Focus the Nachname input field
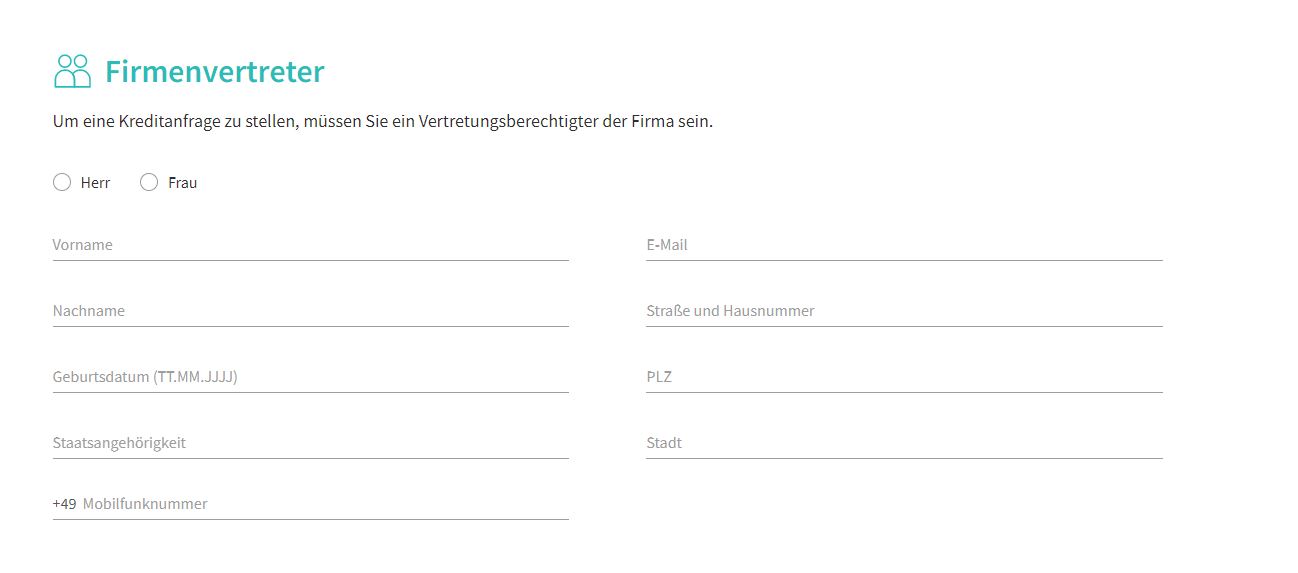The image size is (1298, 573). tap(311, 311)
